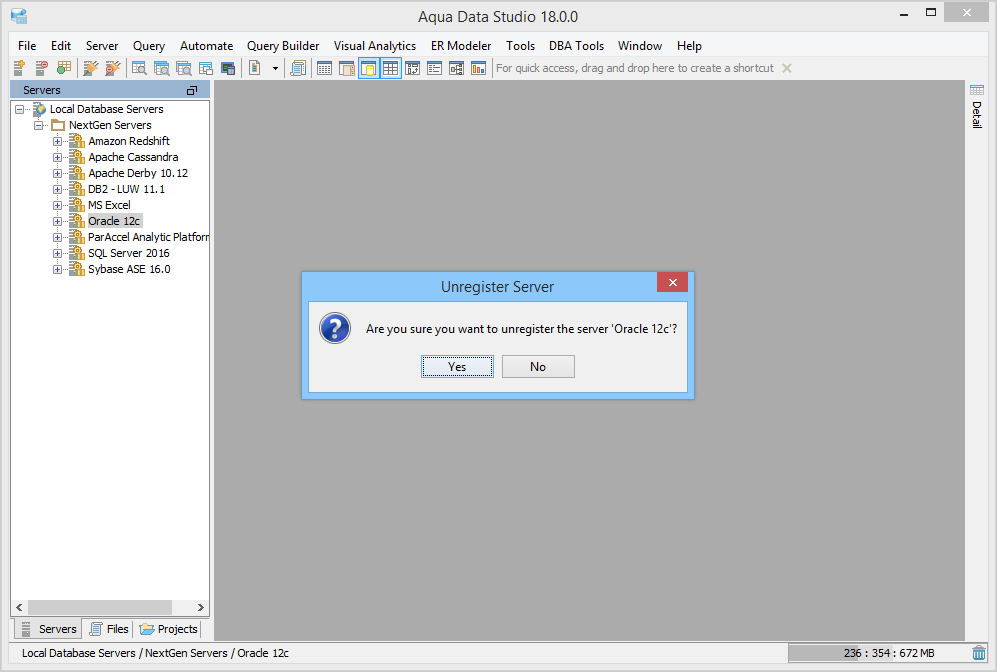The height and width of the screenshot is (672, 997).
Task: Expand the DB2 - LUW 11.1 node
Action: pos(57,189)
